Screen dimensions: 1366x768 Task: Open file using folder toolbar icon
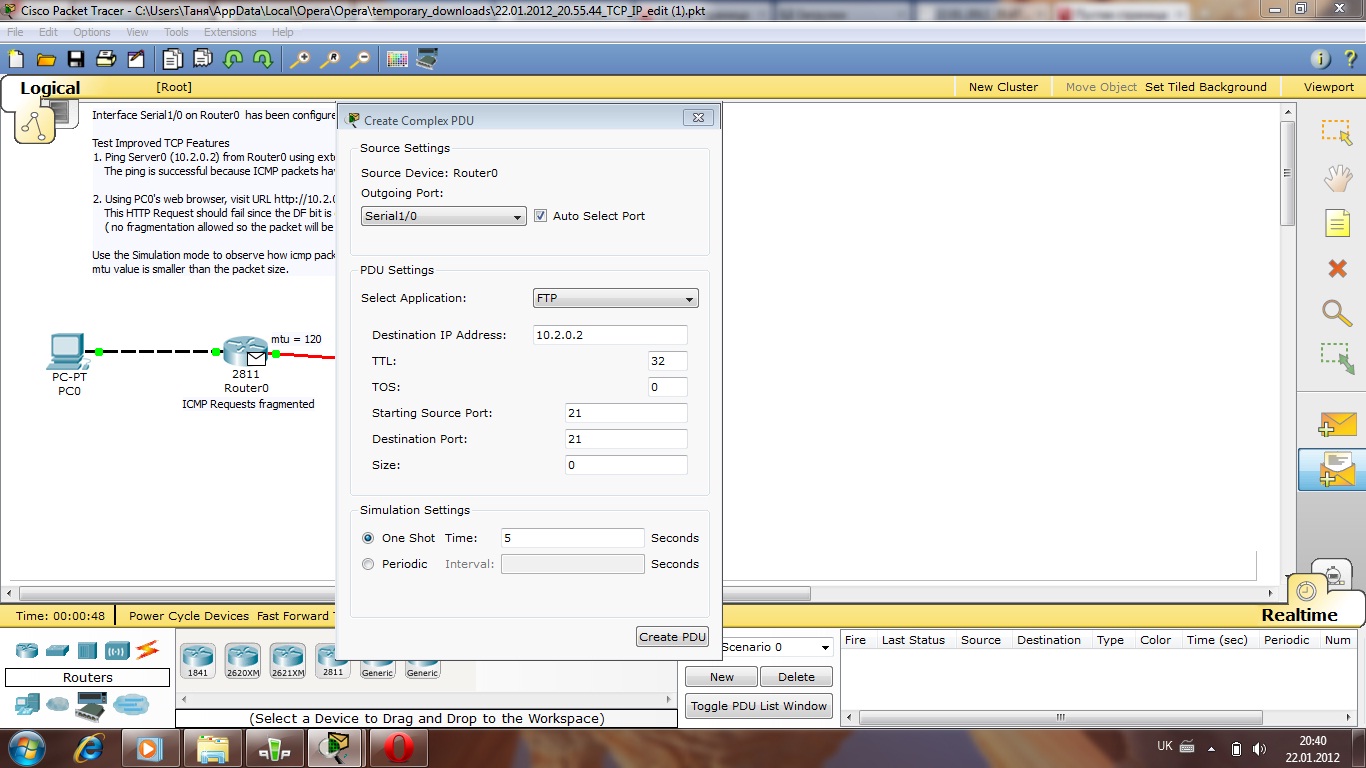[x=46, y=59]
